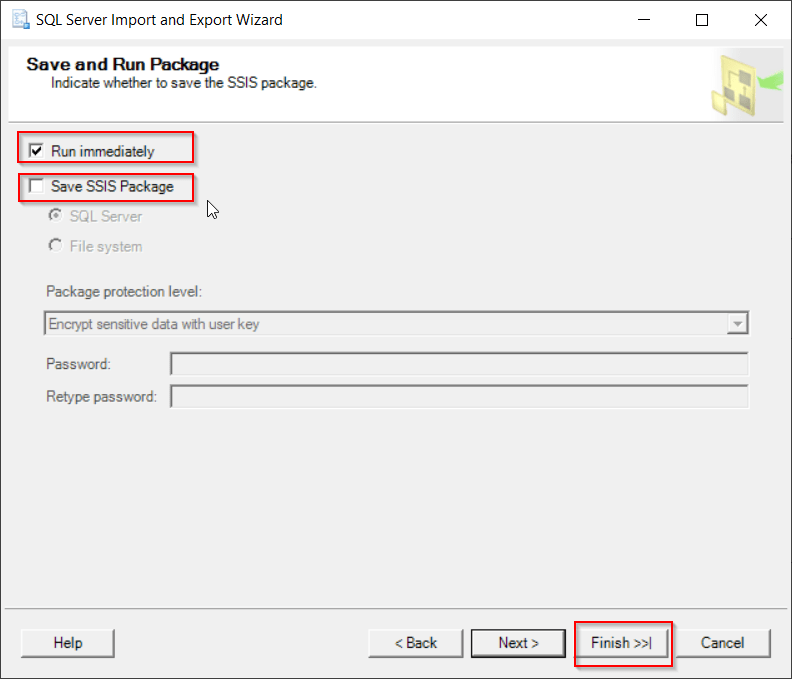This screenshot has height=679, width=792.
Task: Click the Password input field
Action: tap(459, 364)
